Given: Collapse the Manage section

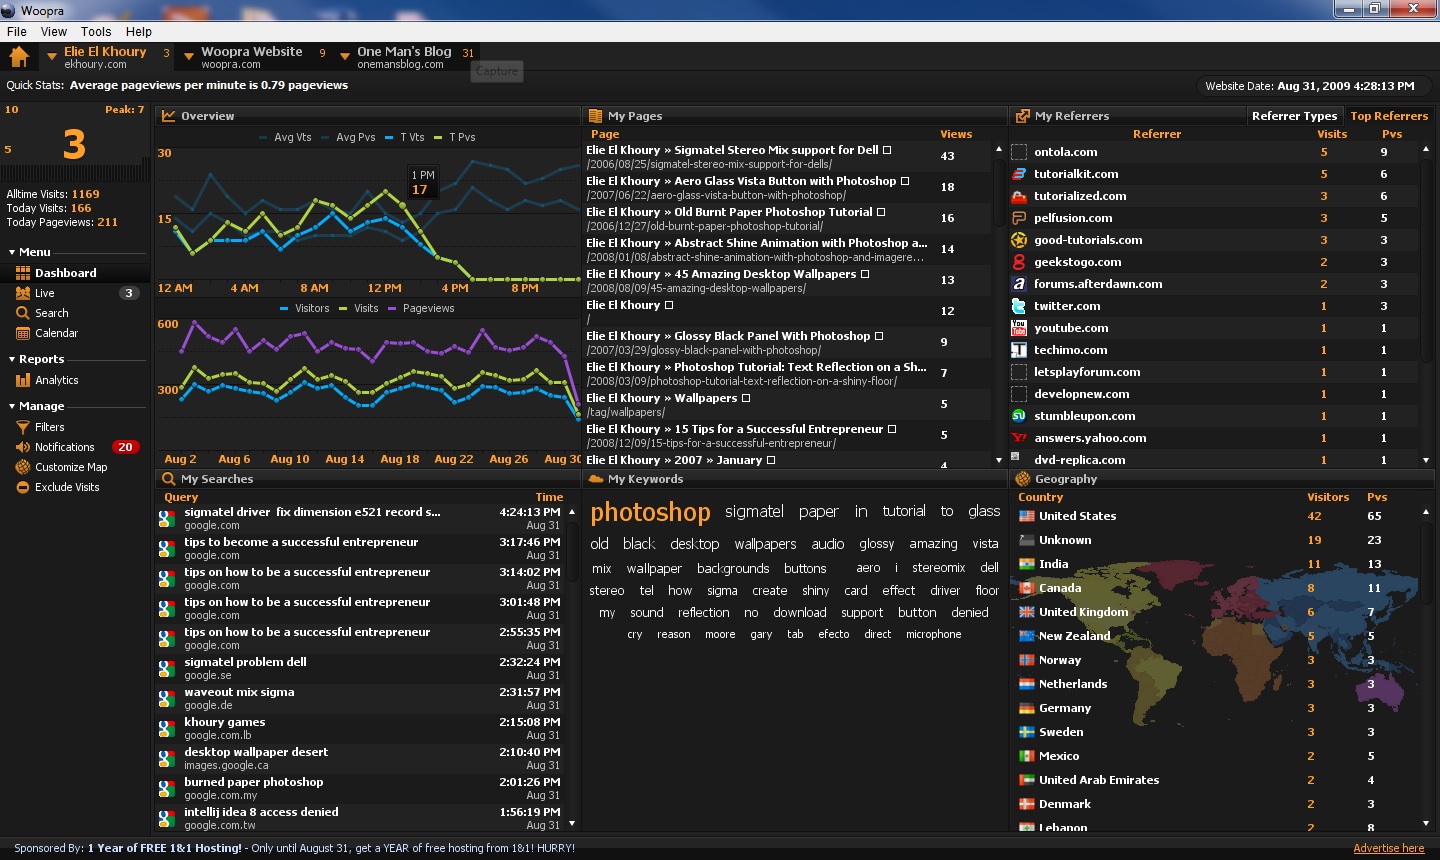Looking at the screenshot, I should [x=12, y=406].
